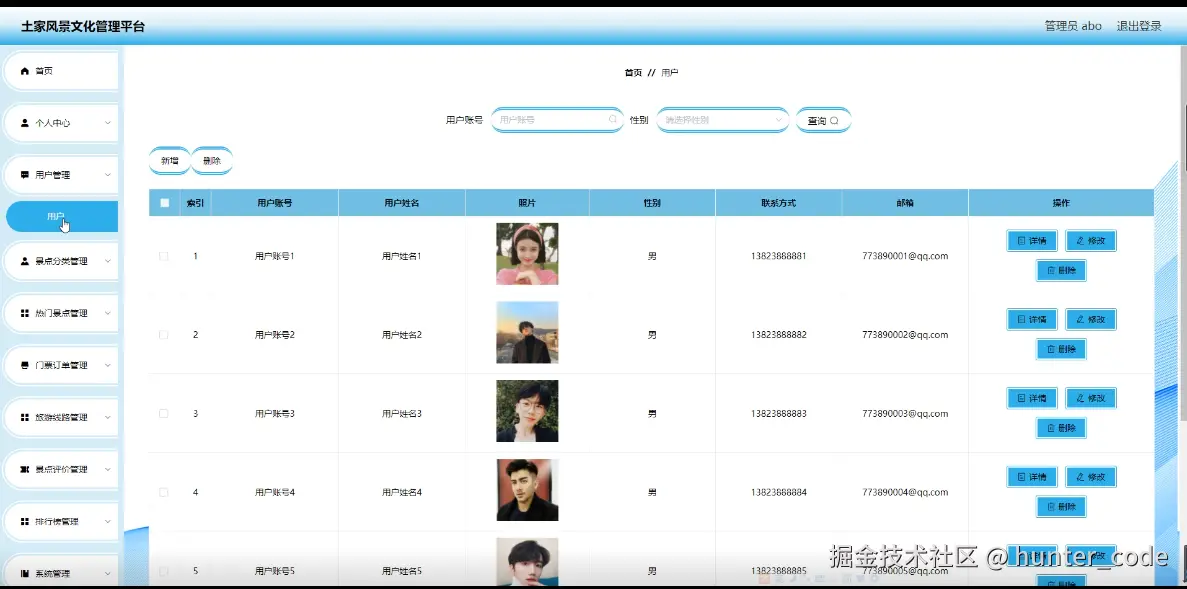Click the batch 删除 button above the table

pos(212,160)
